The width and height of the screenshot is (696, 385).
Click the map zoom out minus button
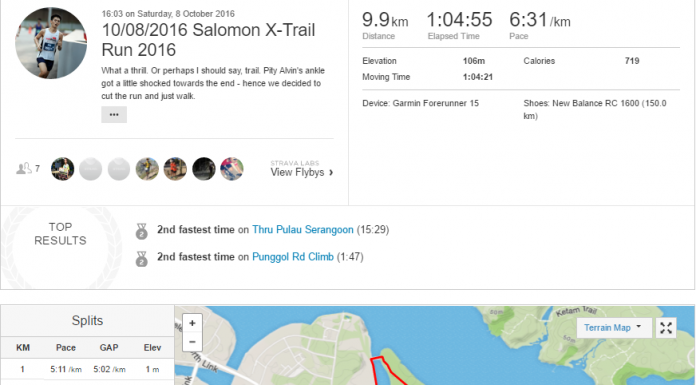point(192,342)
